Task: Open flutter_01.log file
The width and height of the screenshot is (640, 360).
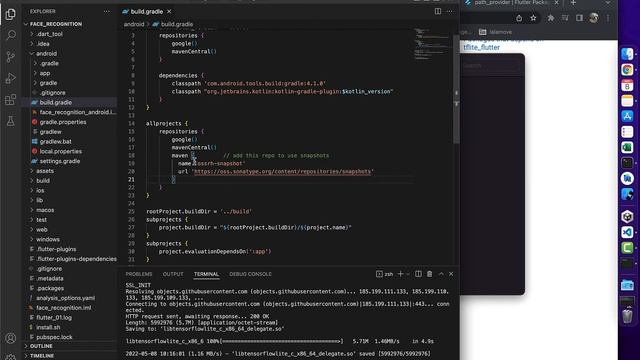Action: click(54, 318)
